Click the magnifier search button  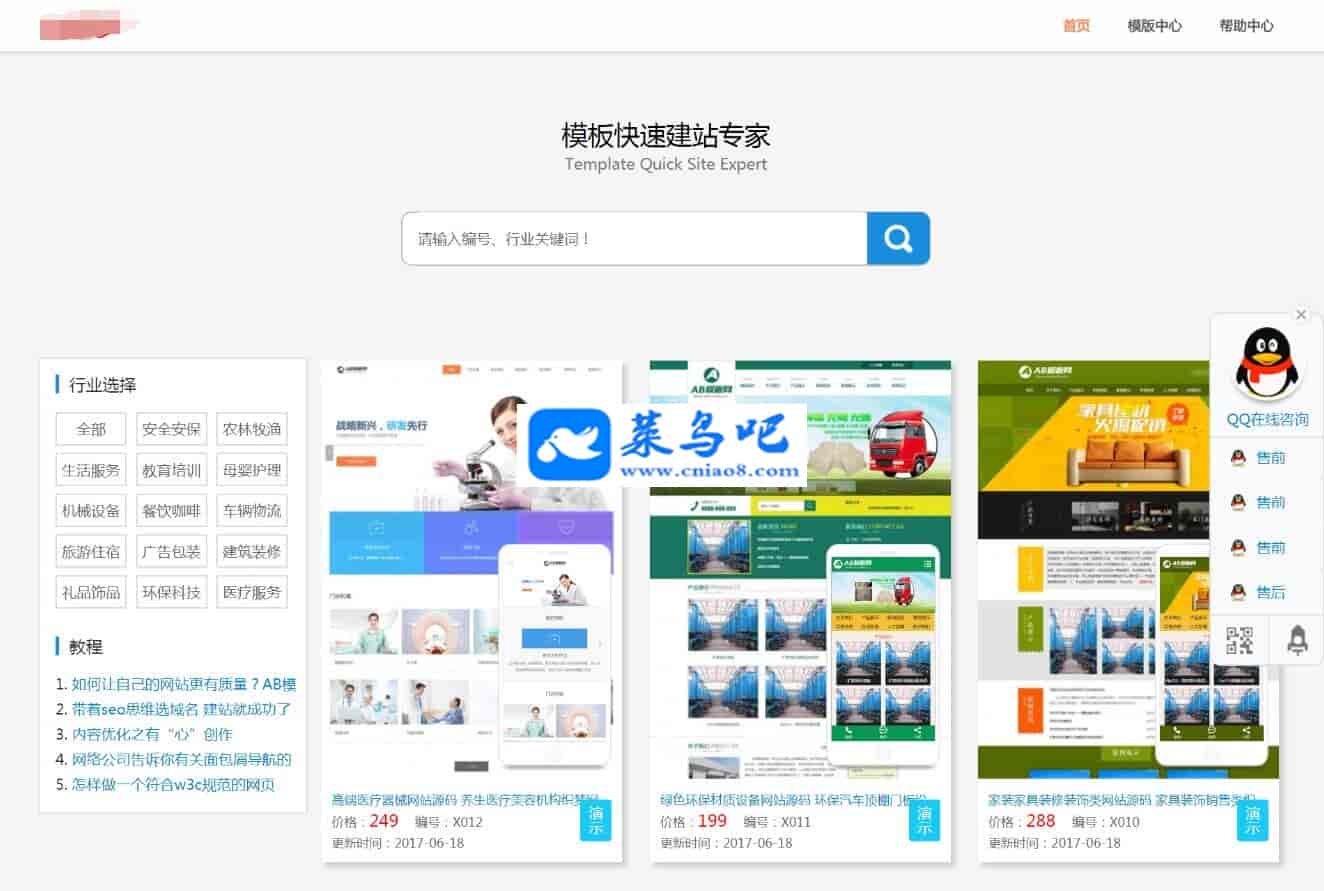[x=898, y=238]
